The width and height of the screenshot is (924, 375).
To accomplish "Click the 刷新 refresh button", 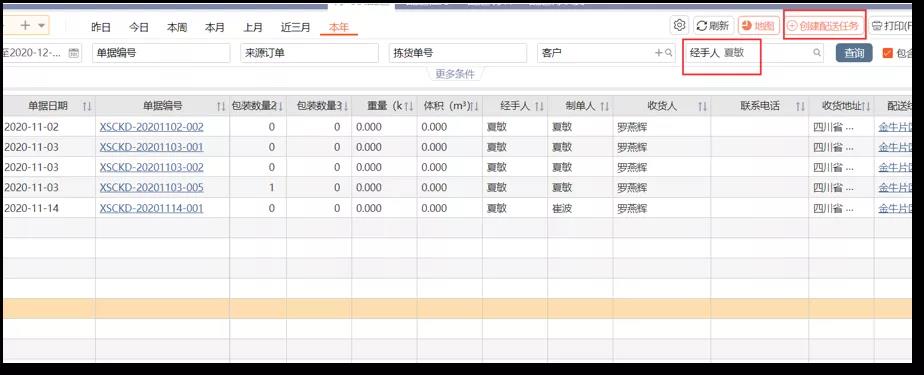I will 714,25.
